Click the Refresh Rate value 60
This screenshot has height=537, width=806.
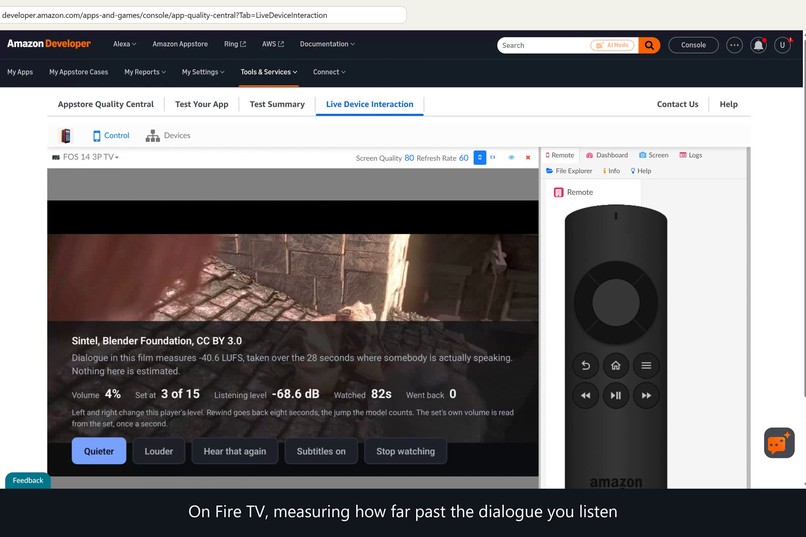tap(464, 158)
